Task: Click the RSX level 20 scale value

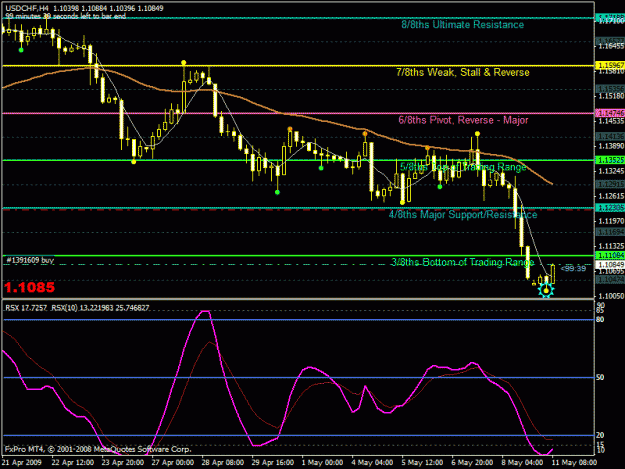Action: point(600,435)
